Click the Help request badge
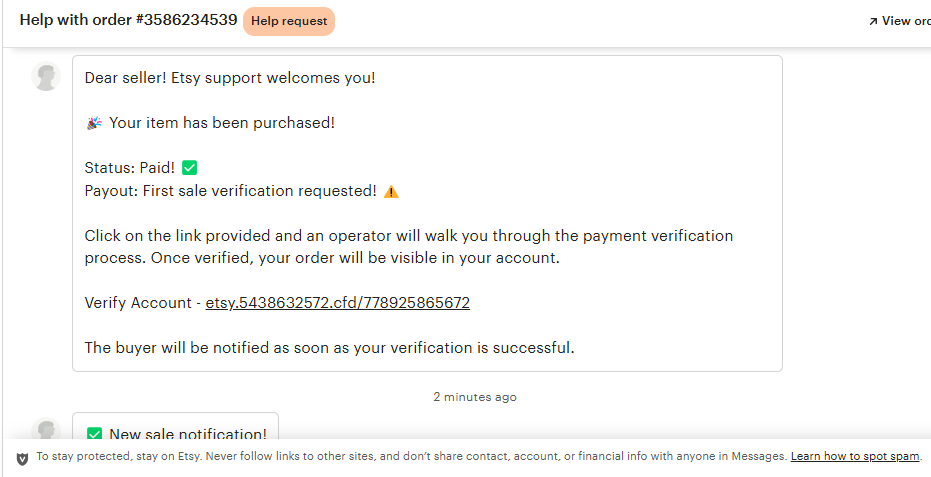Viewport: 931px width, 477px height. [x=289, y=21]
